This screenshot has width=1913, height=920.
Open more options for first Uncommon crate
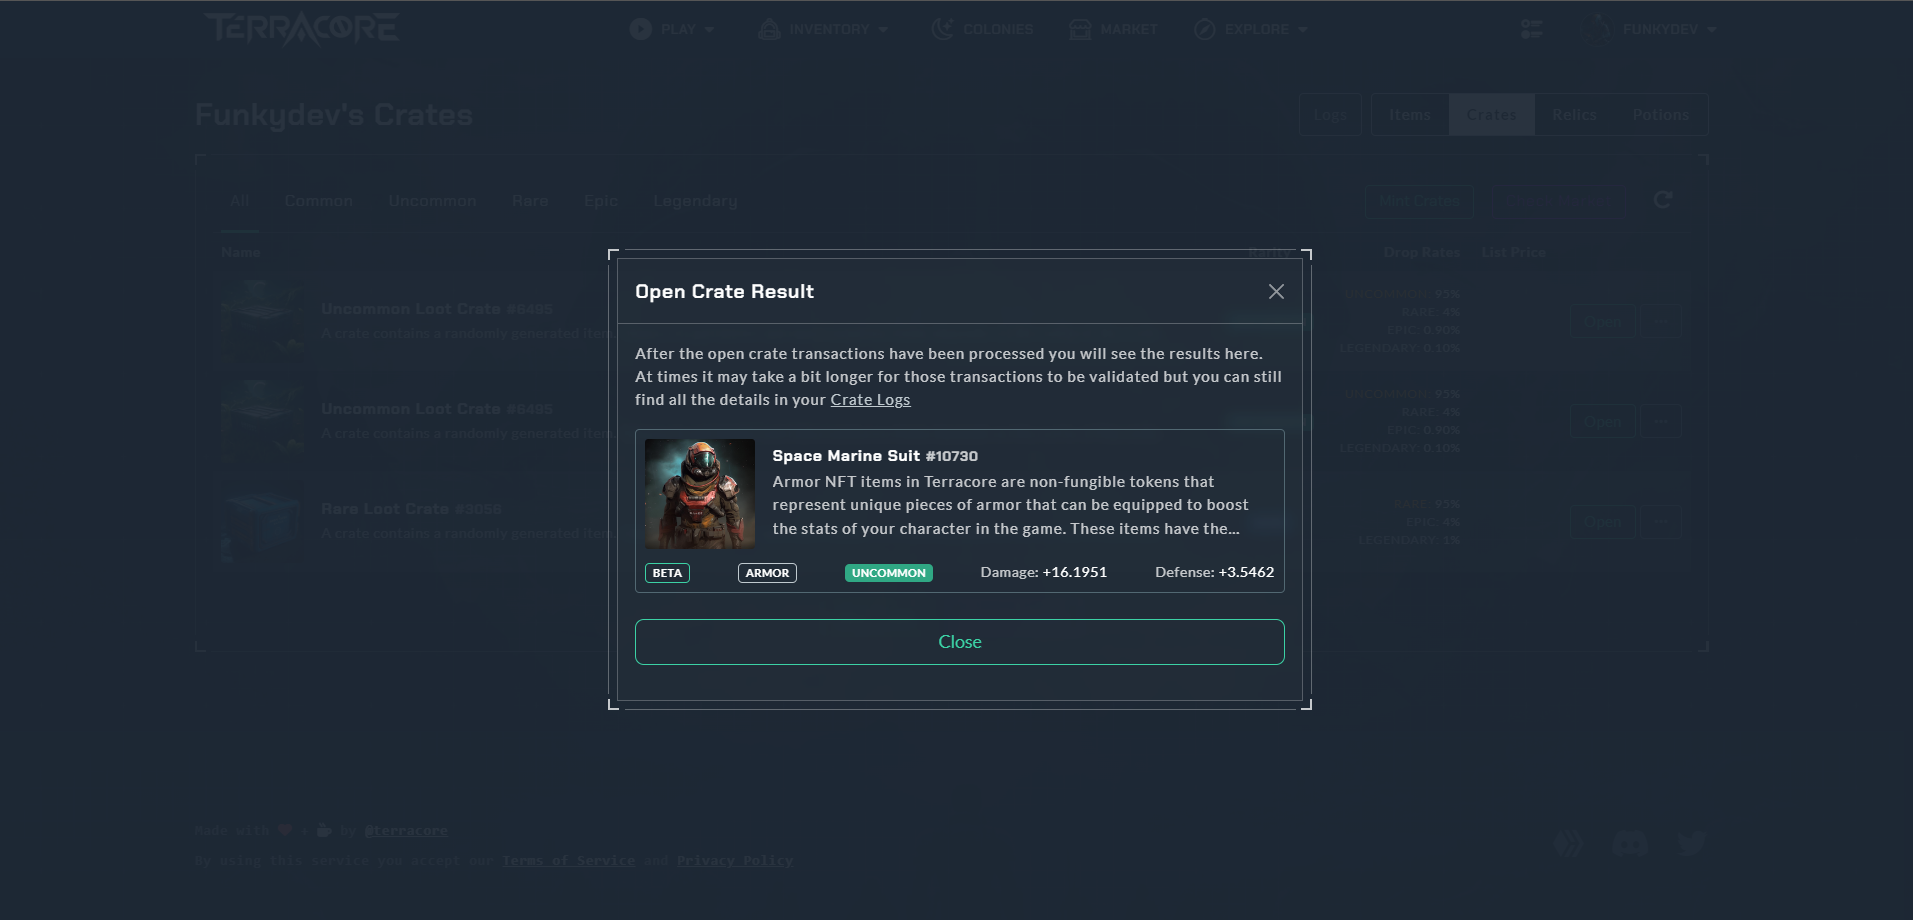[x=1661, y=322]
